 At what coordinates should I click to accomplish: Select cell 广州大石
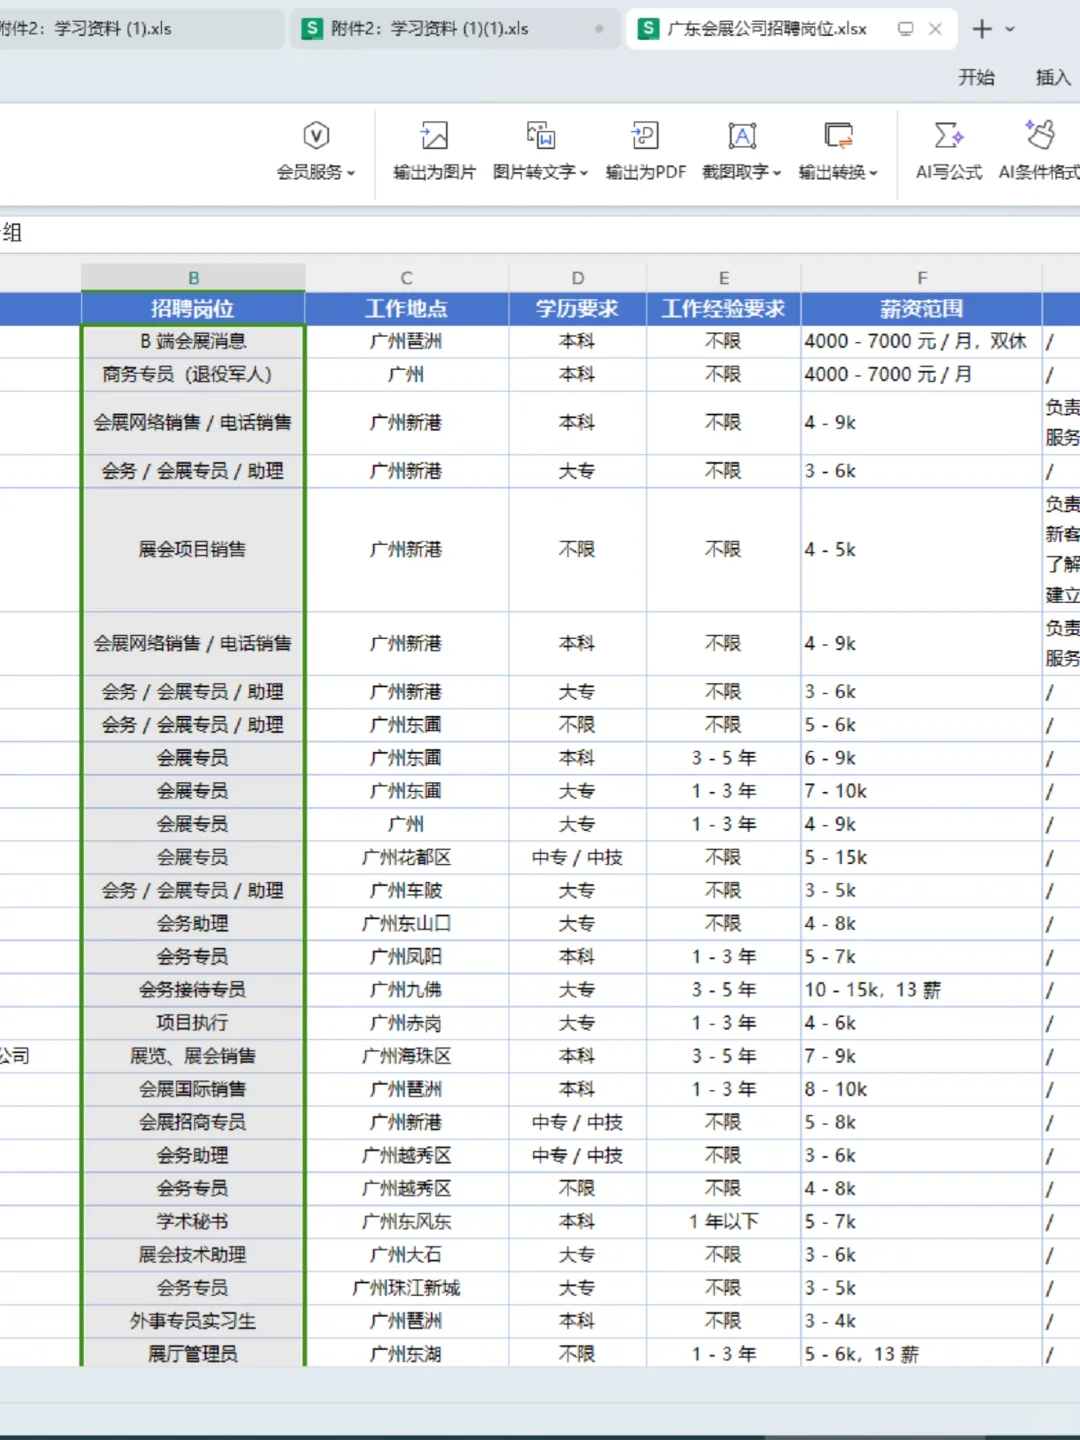pos(407,1255)
